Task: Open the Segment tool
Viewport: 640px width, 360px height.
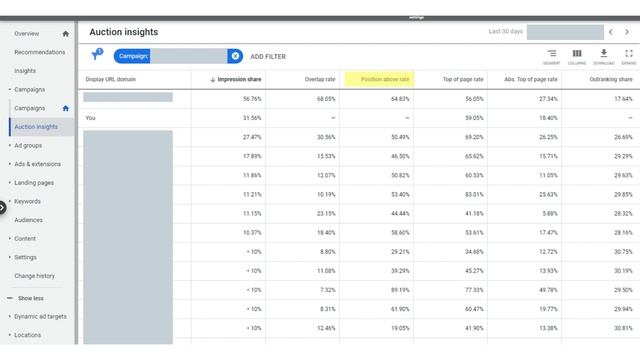Action: coord(551,57)
